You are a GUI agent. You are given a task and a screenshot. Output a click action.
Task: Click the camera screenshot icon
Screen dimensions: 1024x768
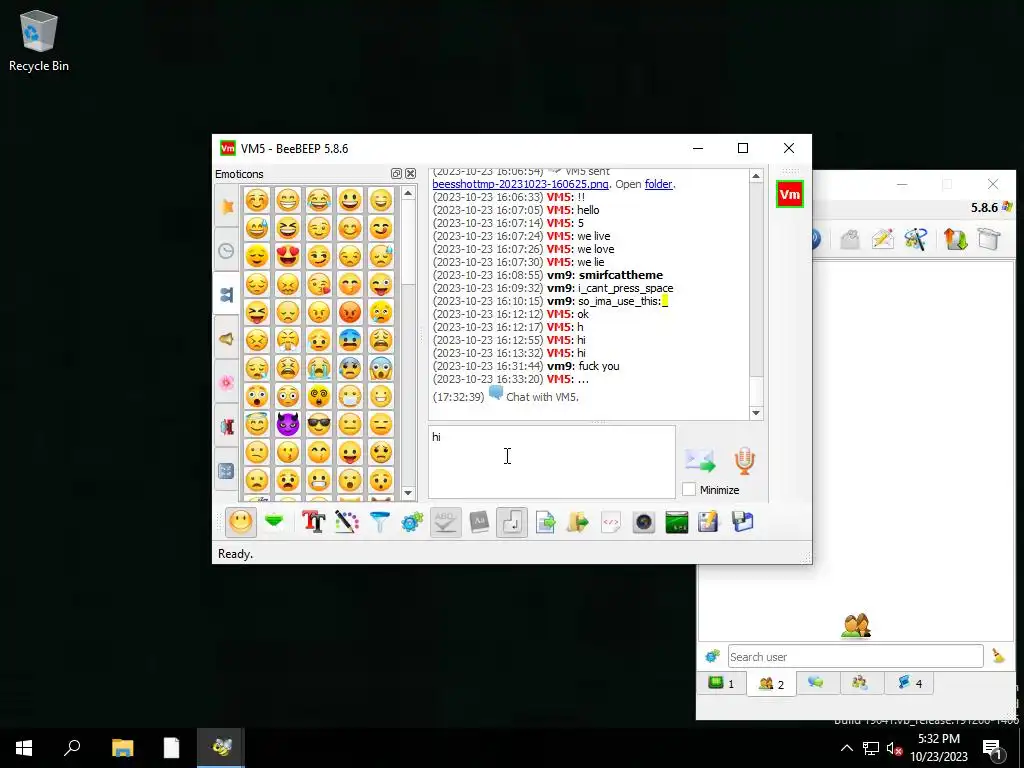point(643,522)
